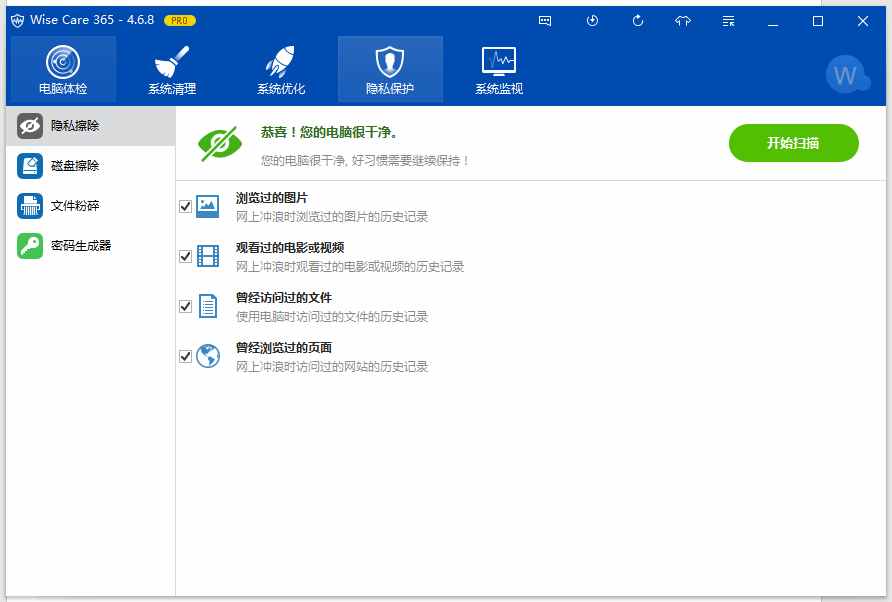Disable the 曾经访问过的文件 checkbox
The image size is (892, 602).
point(185,307)
